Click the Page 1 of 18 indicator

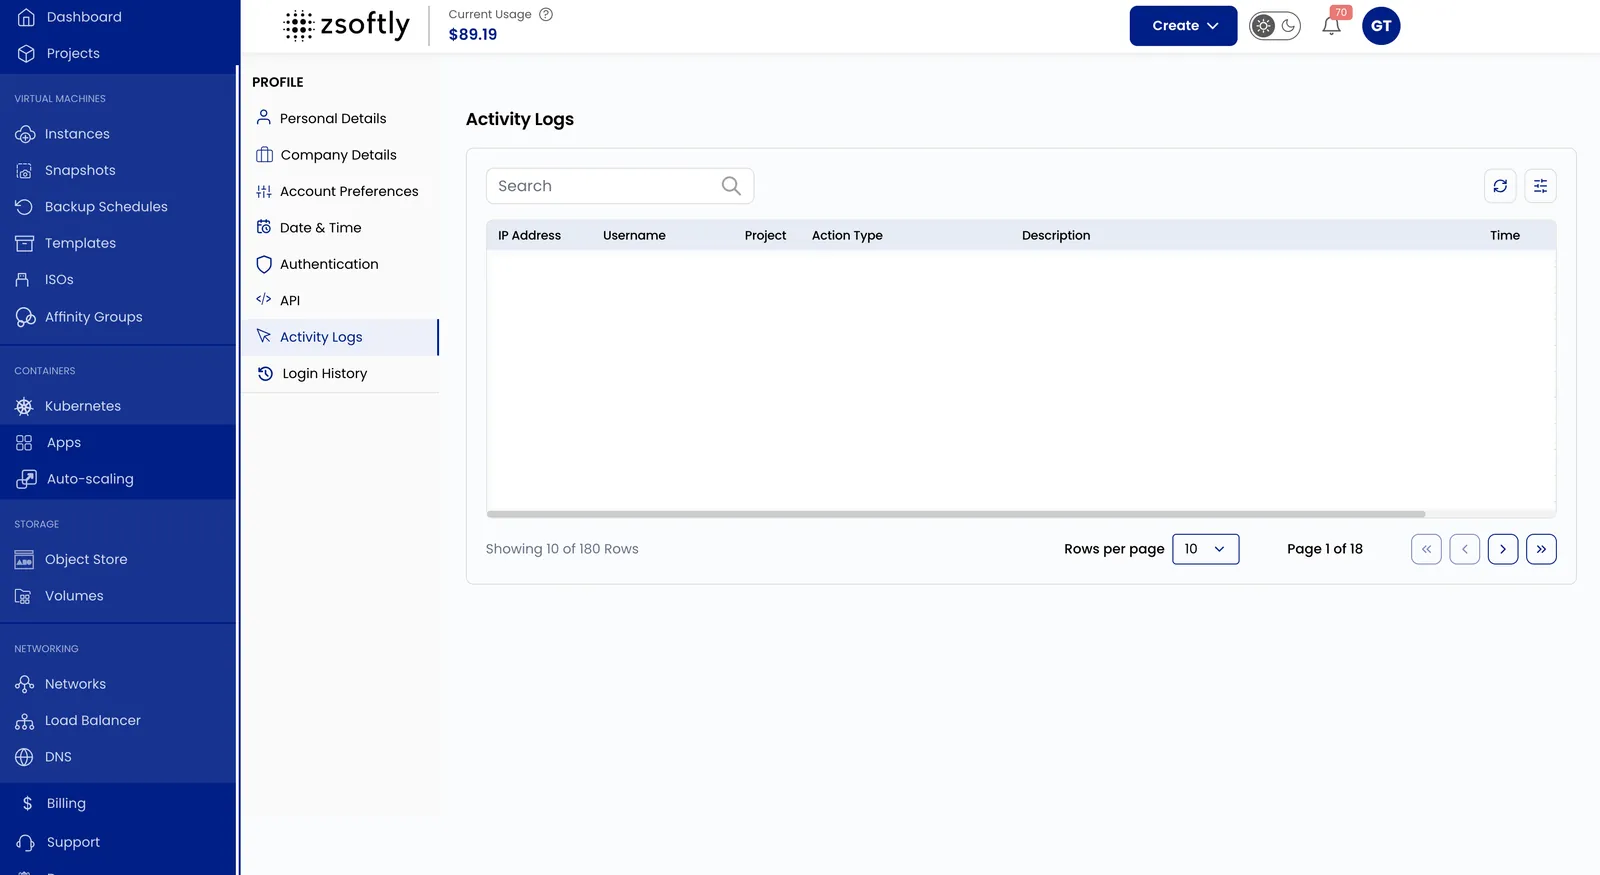1324,549
